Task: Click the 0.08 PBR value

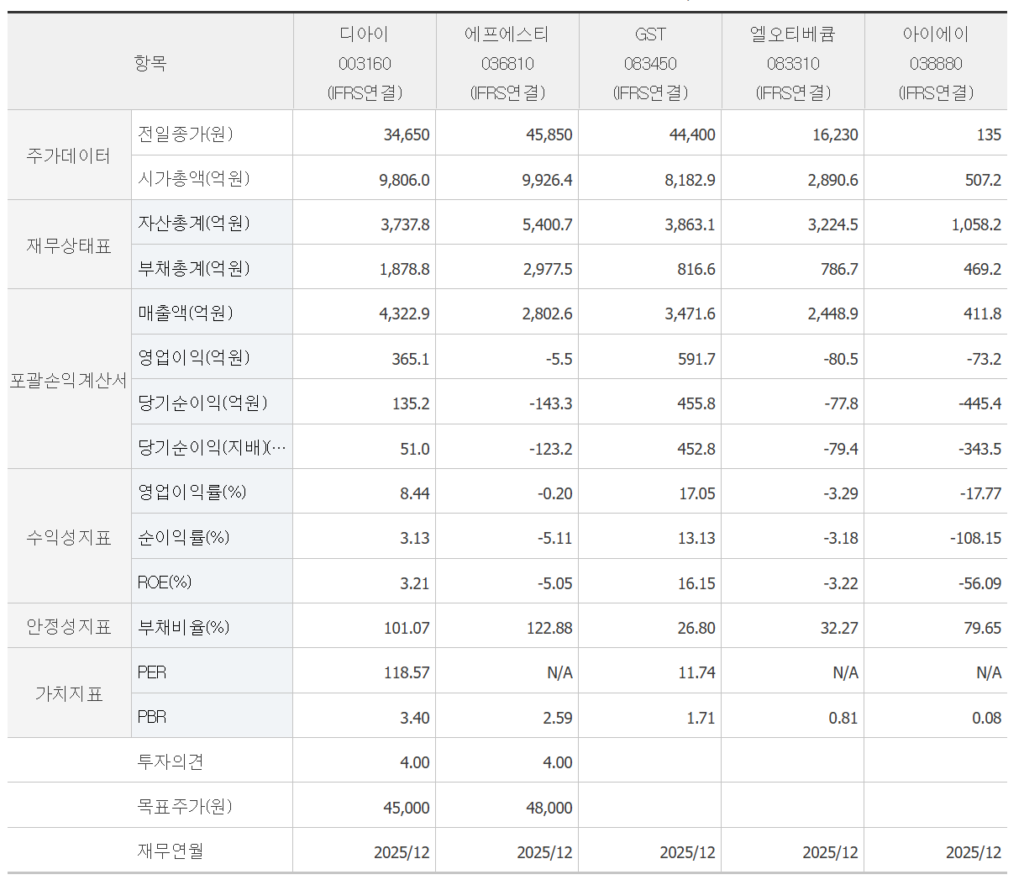Action: pos(986,718)
